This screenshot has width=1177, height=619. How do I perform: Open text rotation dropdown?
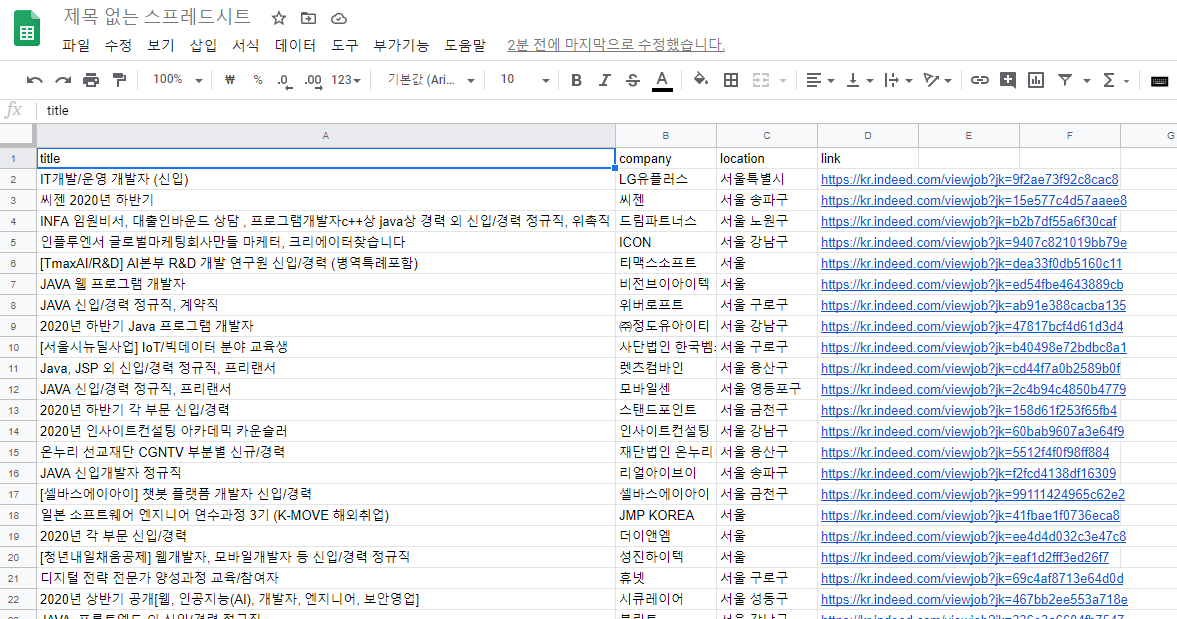(937, 80)
